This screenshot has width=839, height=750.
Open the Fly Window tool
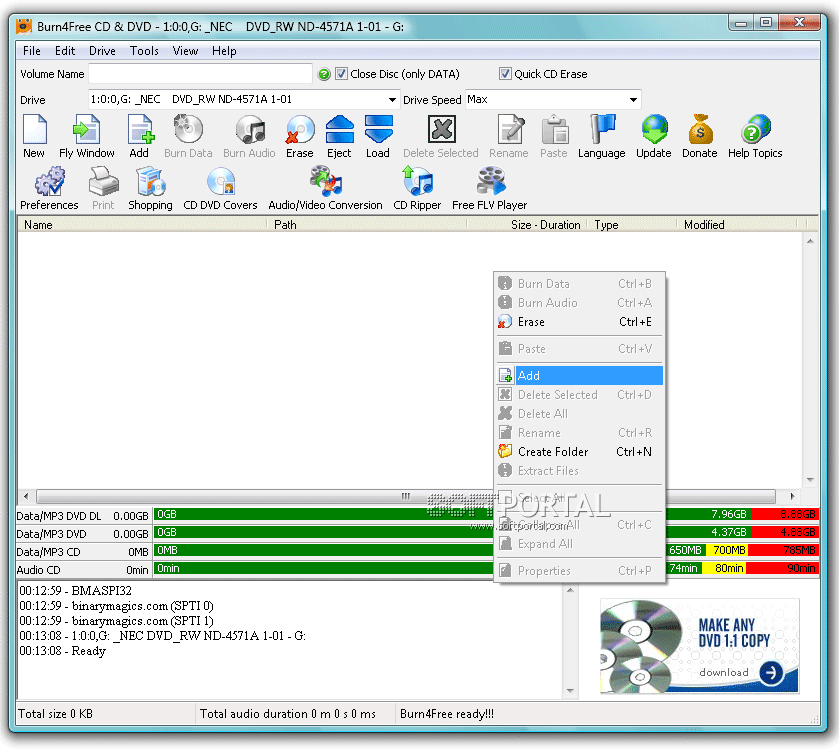86,135
